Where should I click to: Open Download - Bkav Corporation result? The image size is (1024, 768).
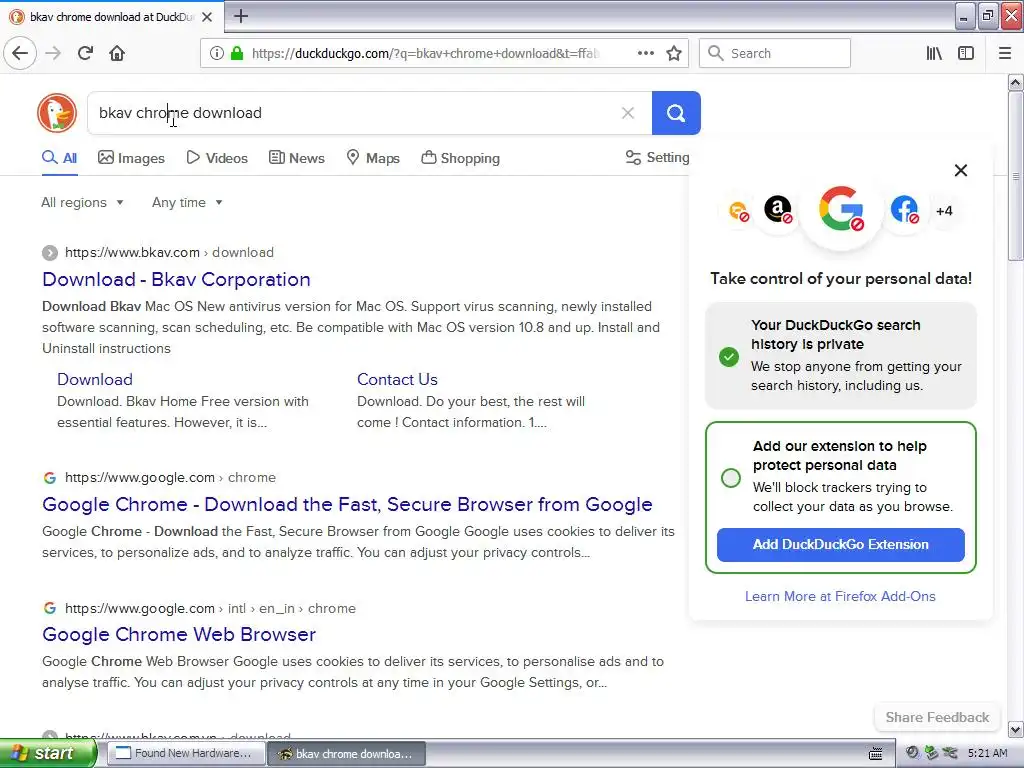coord(176,280)
